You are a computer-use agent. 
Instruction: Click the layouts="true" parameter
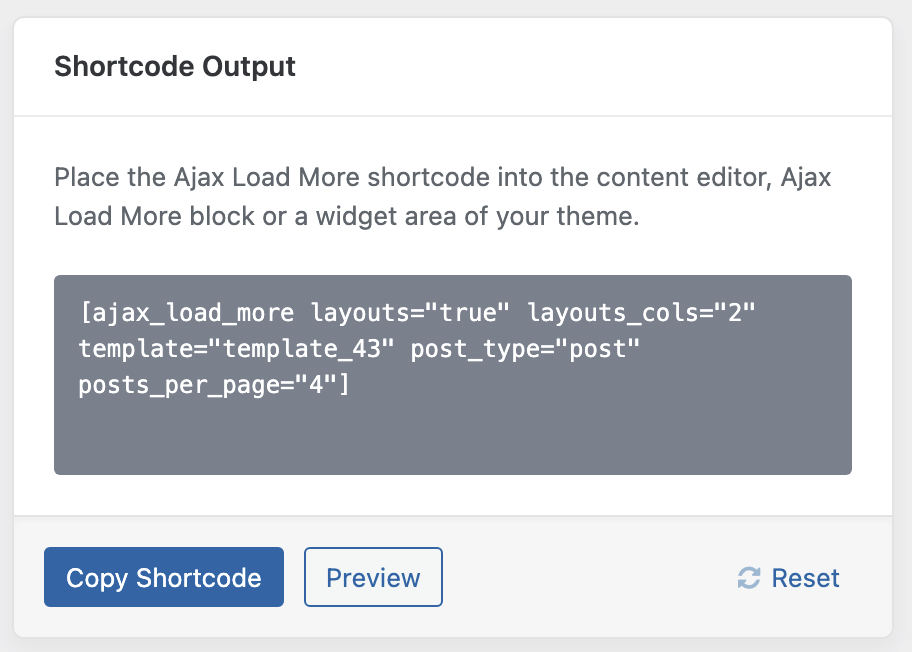tap(410, 313)
